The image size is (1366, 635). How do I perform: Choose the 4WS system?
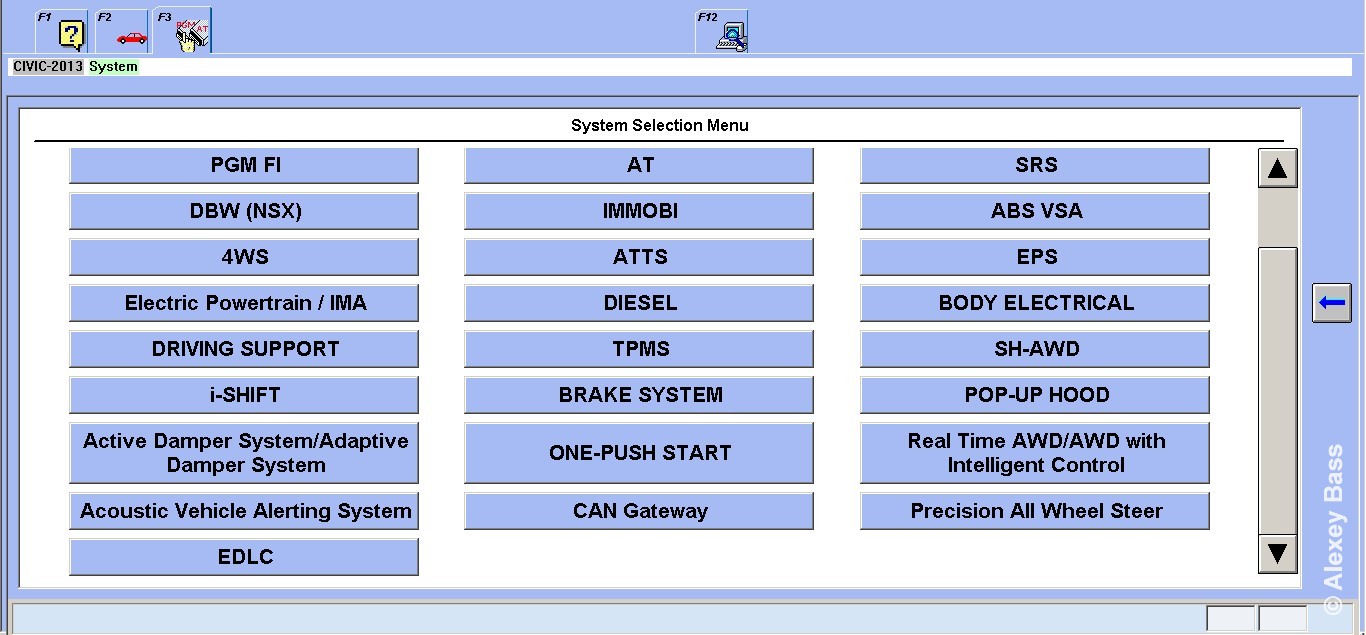(x=244, y=258)
